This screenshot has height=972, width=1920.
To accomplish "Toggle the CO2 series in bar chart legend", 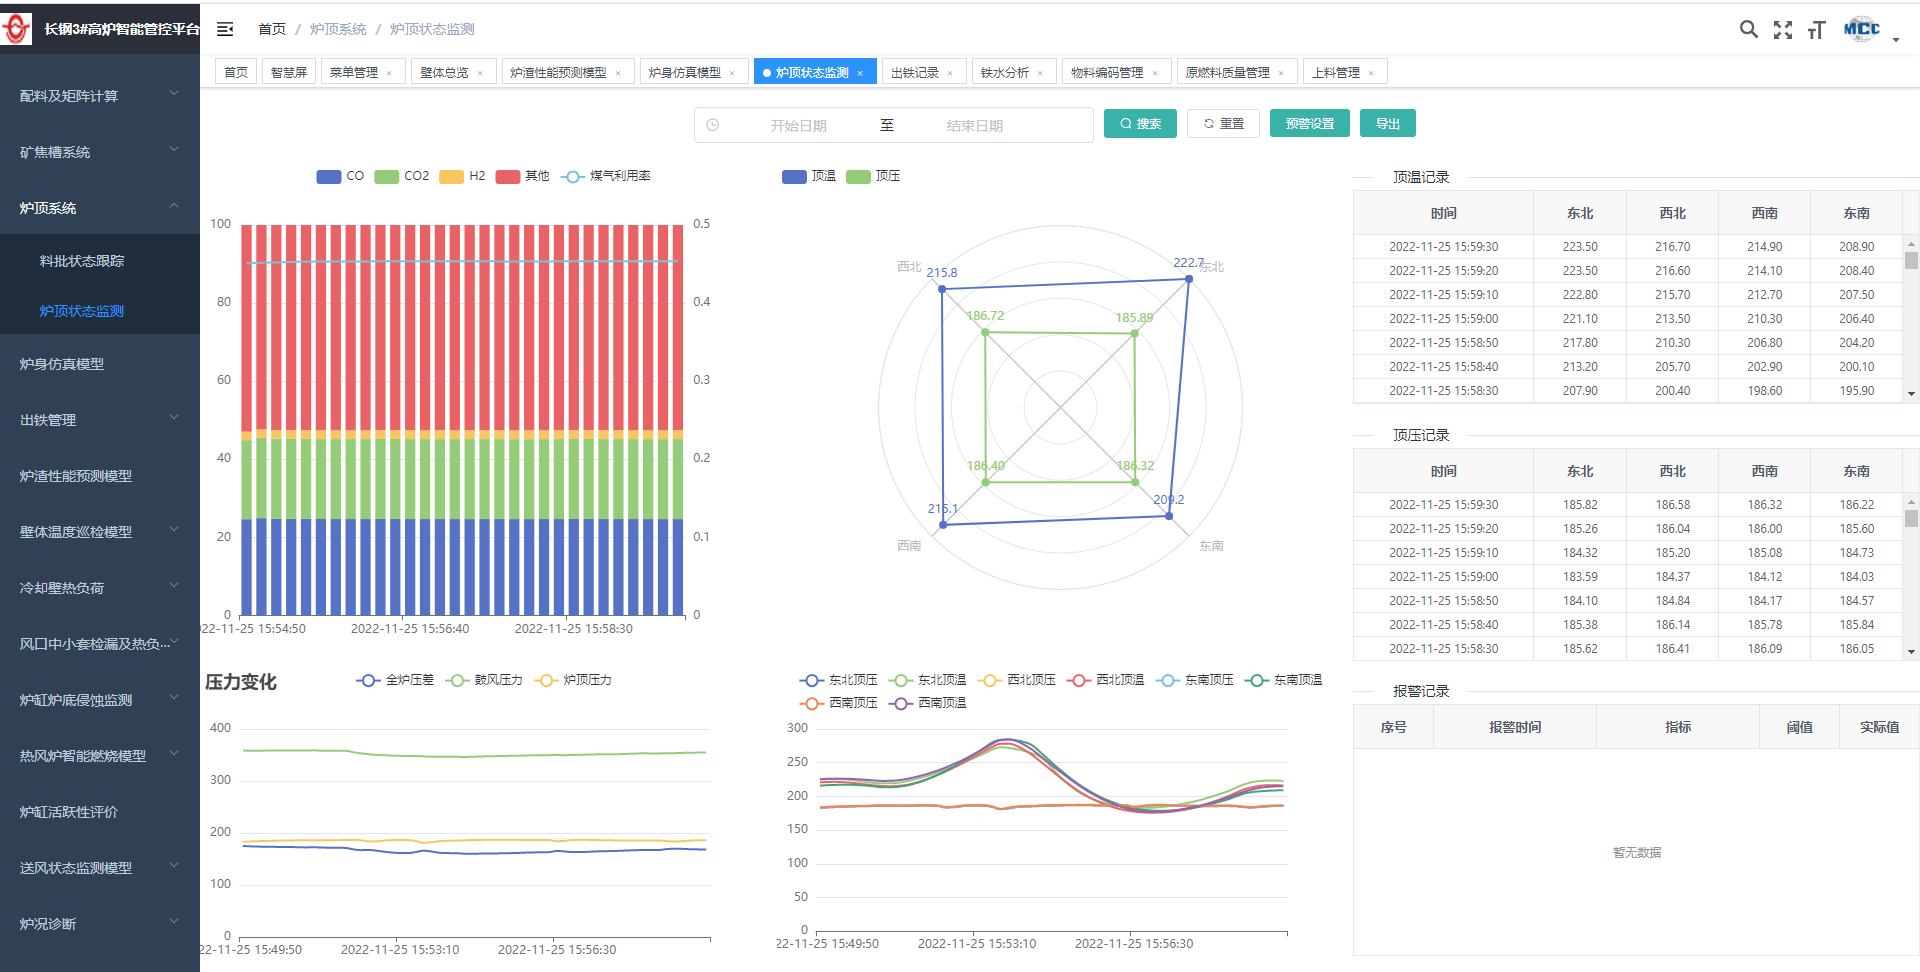I will 402,176.
